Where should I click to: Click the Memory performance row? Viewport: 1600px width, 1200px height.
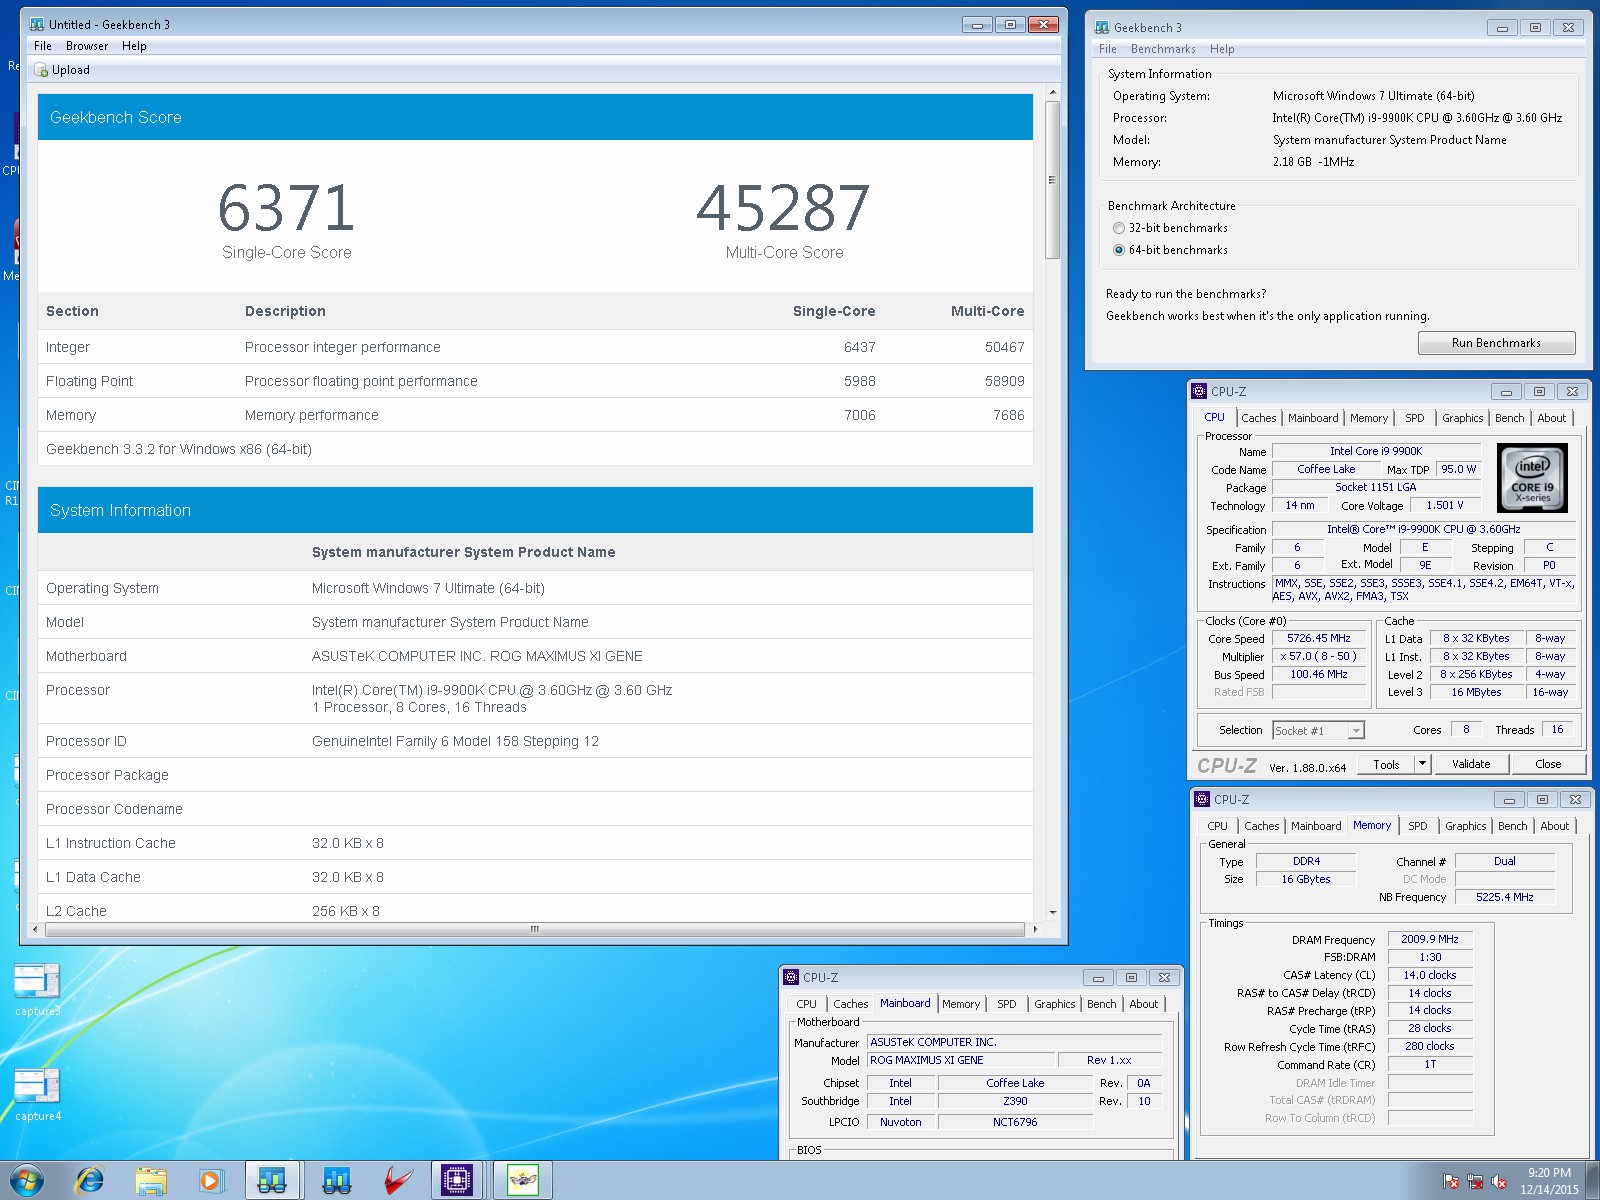click(535, 415)
